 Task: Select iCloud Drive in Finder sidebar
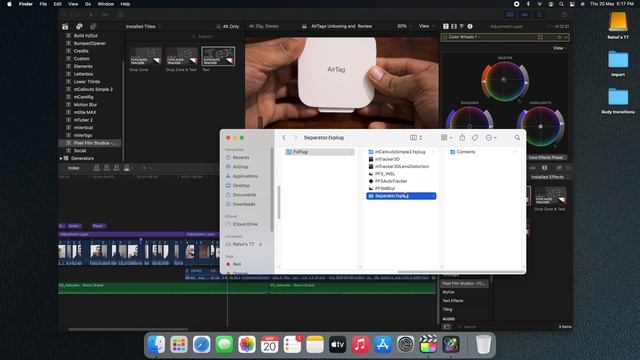(x=245, y=224)
